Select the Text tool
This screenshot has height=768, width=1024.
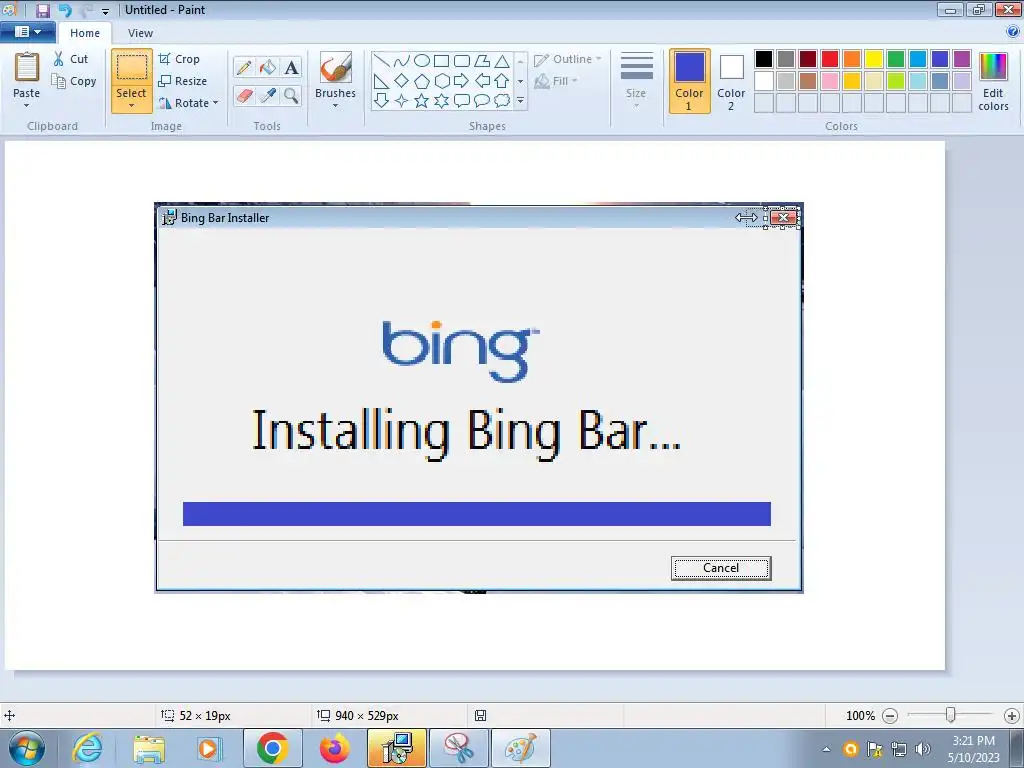[291, 67]
